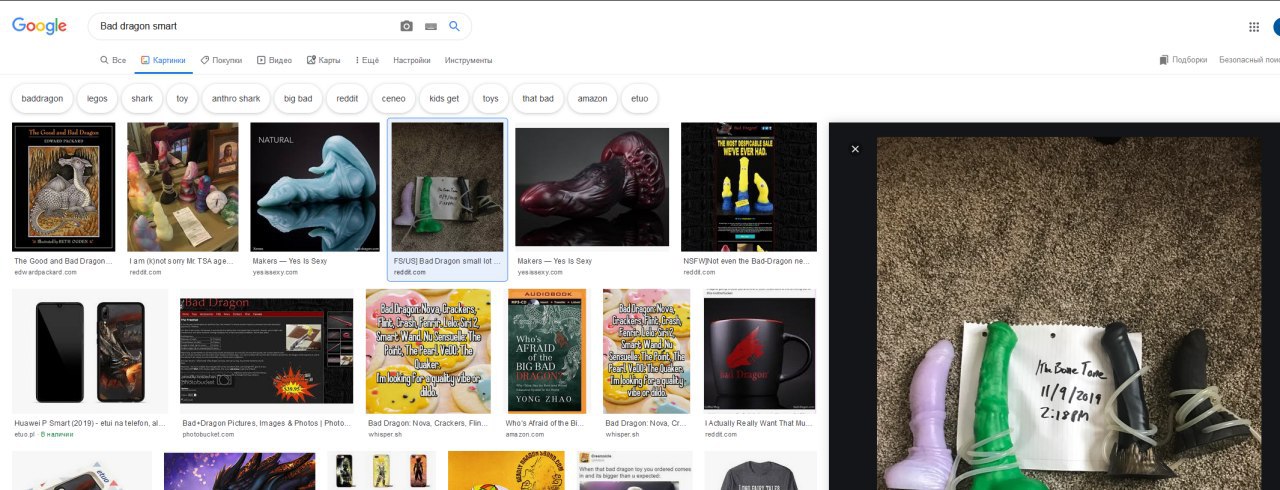This screenshot has height=490, width=1280.
Task: Choose the toy suggestion chip
Action: pyautogui.click(x=182, y=99)
